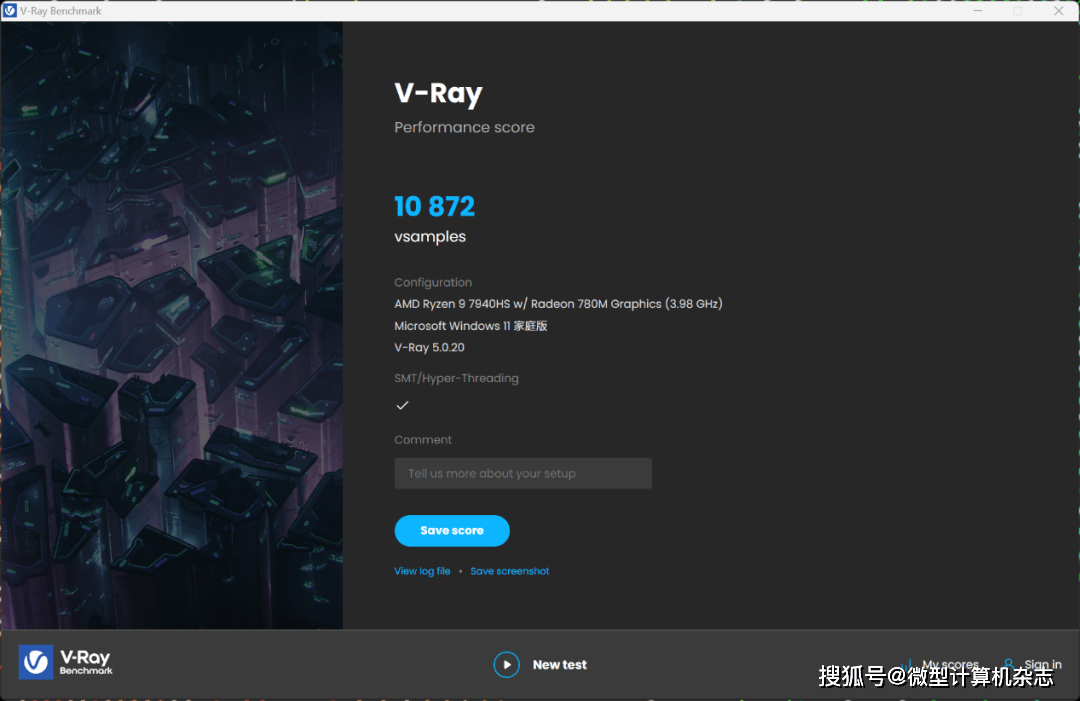The height and width of the screenshot is (701, 1080).
Task: Open the My scores bar chart icon
Action: coord(907,665)
